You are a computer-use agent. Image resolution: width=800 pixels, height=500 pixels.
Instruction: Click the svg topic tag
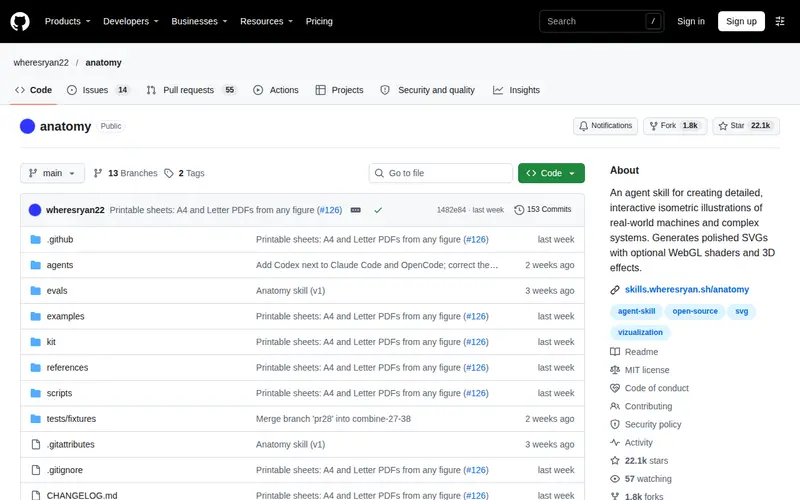(741, 311)
